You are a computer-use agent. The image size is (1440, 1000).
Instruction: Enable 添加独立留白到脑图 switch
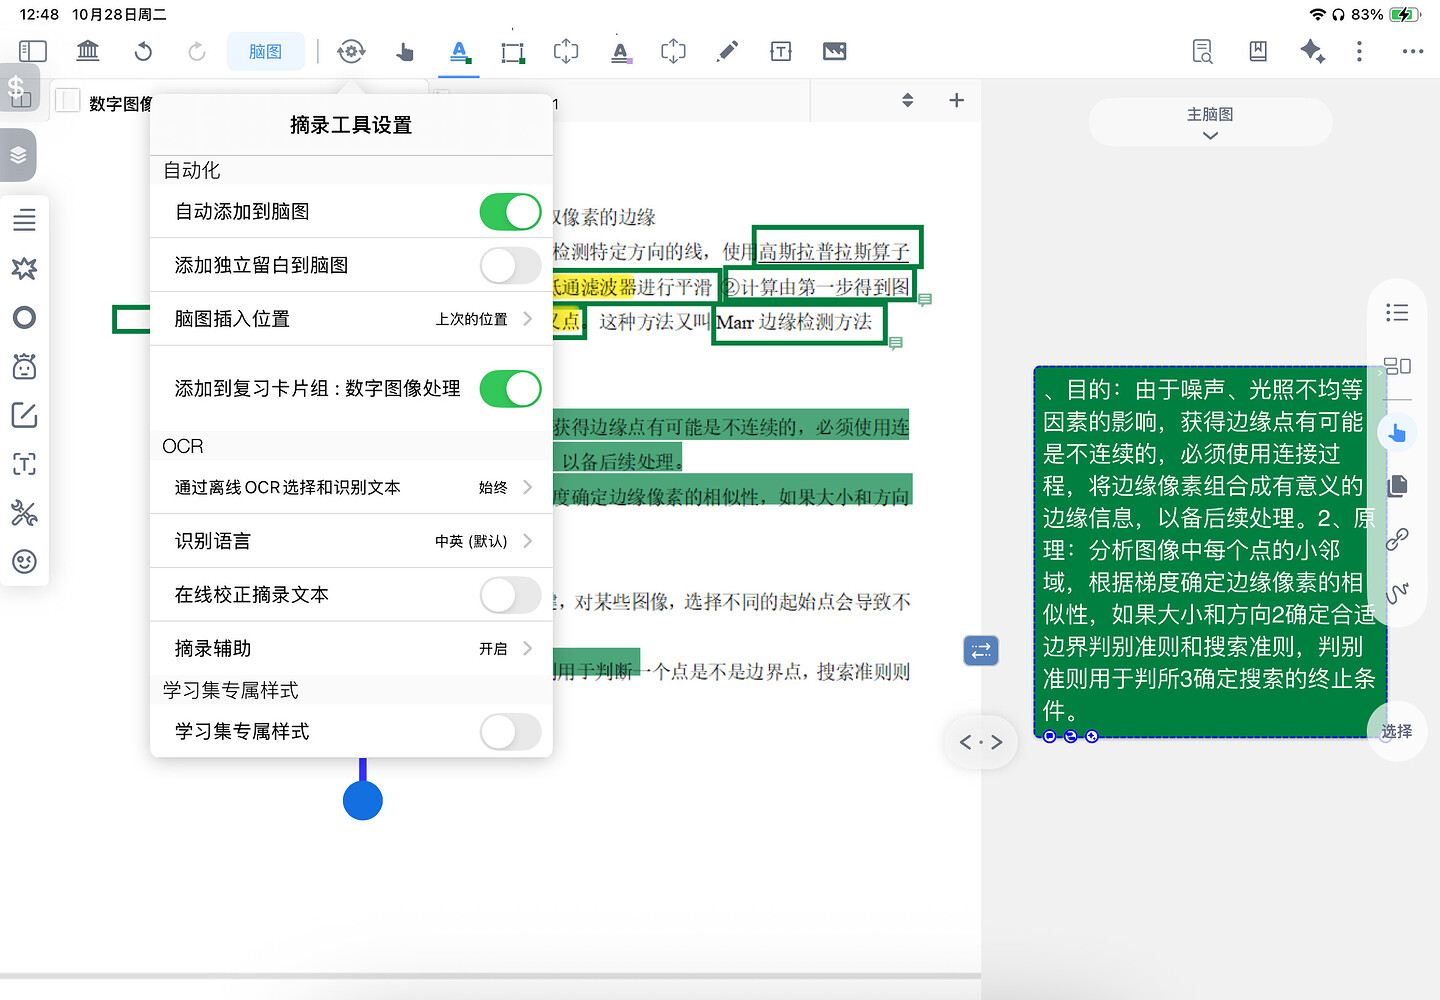[x=510, y=266]
